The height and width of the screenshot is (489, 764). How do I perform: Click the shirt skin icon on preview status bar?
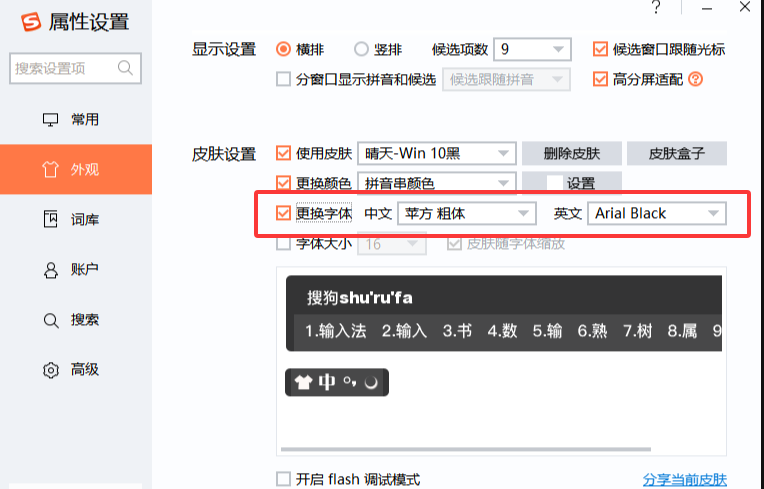pos(303,382)
